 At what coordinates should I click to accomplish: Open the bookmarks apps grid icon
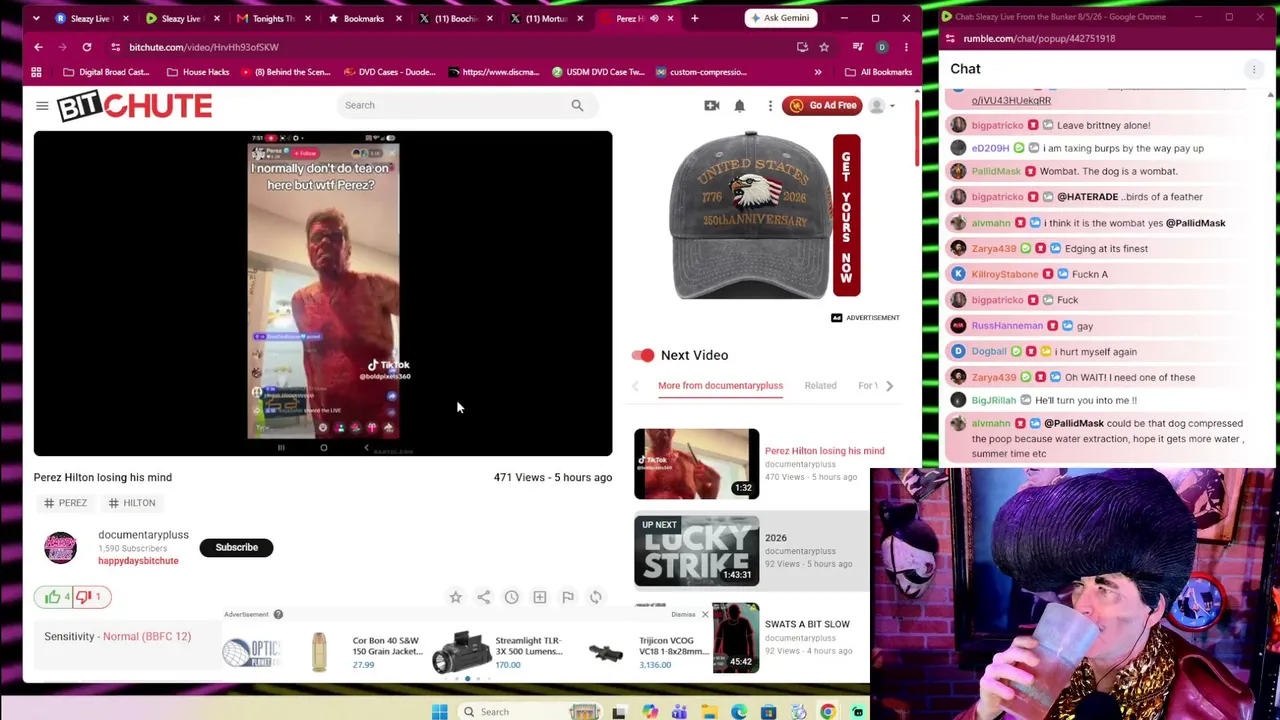tap(36, 72)
